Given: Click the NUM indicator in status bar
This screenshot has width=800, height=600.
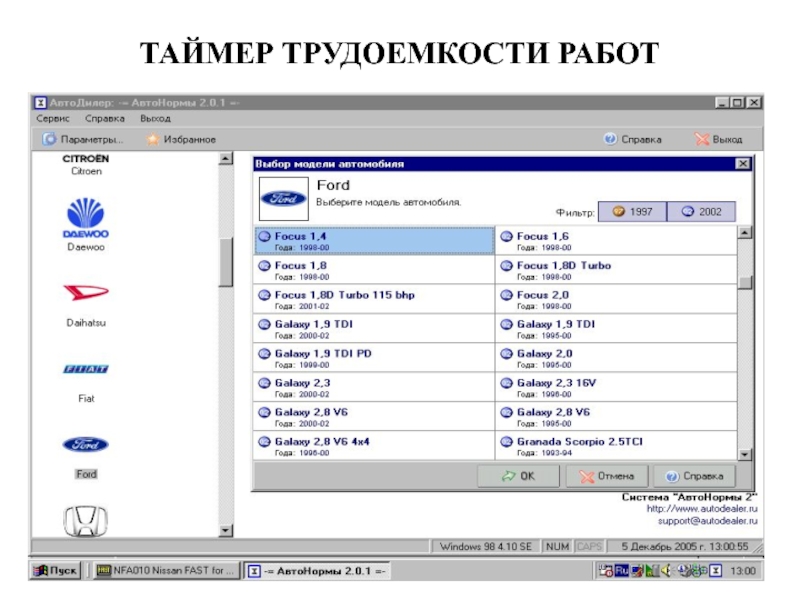Looking at the screenshot, I should tap(557, 546).
